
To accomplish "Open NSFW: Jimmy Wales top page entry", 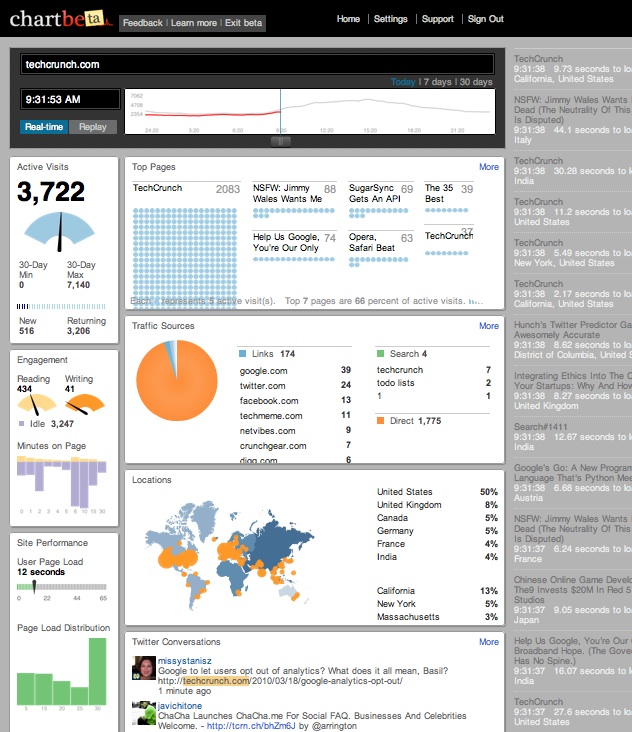I will tap(288, 193).
